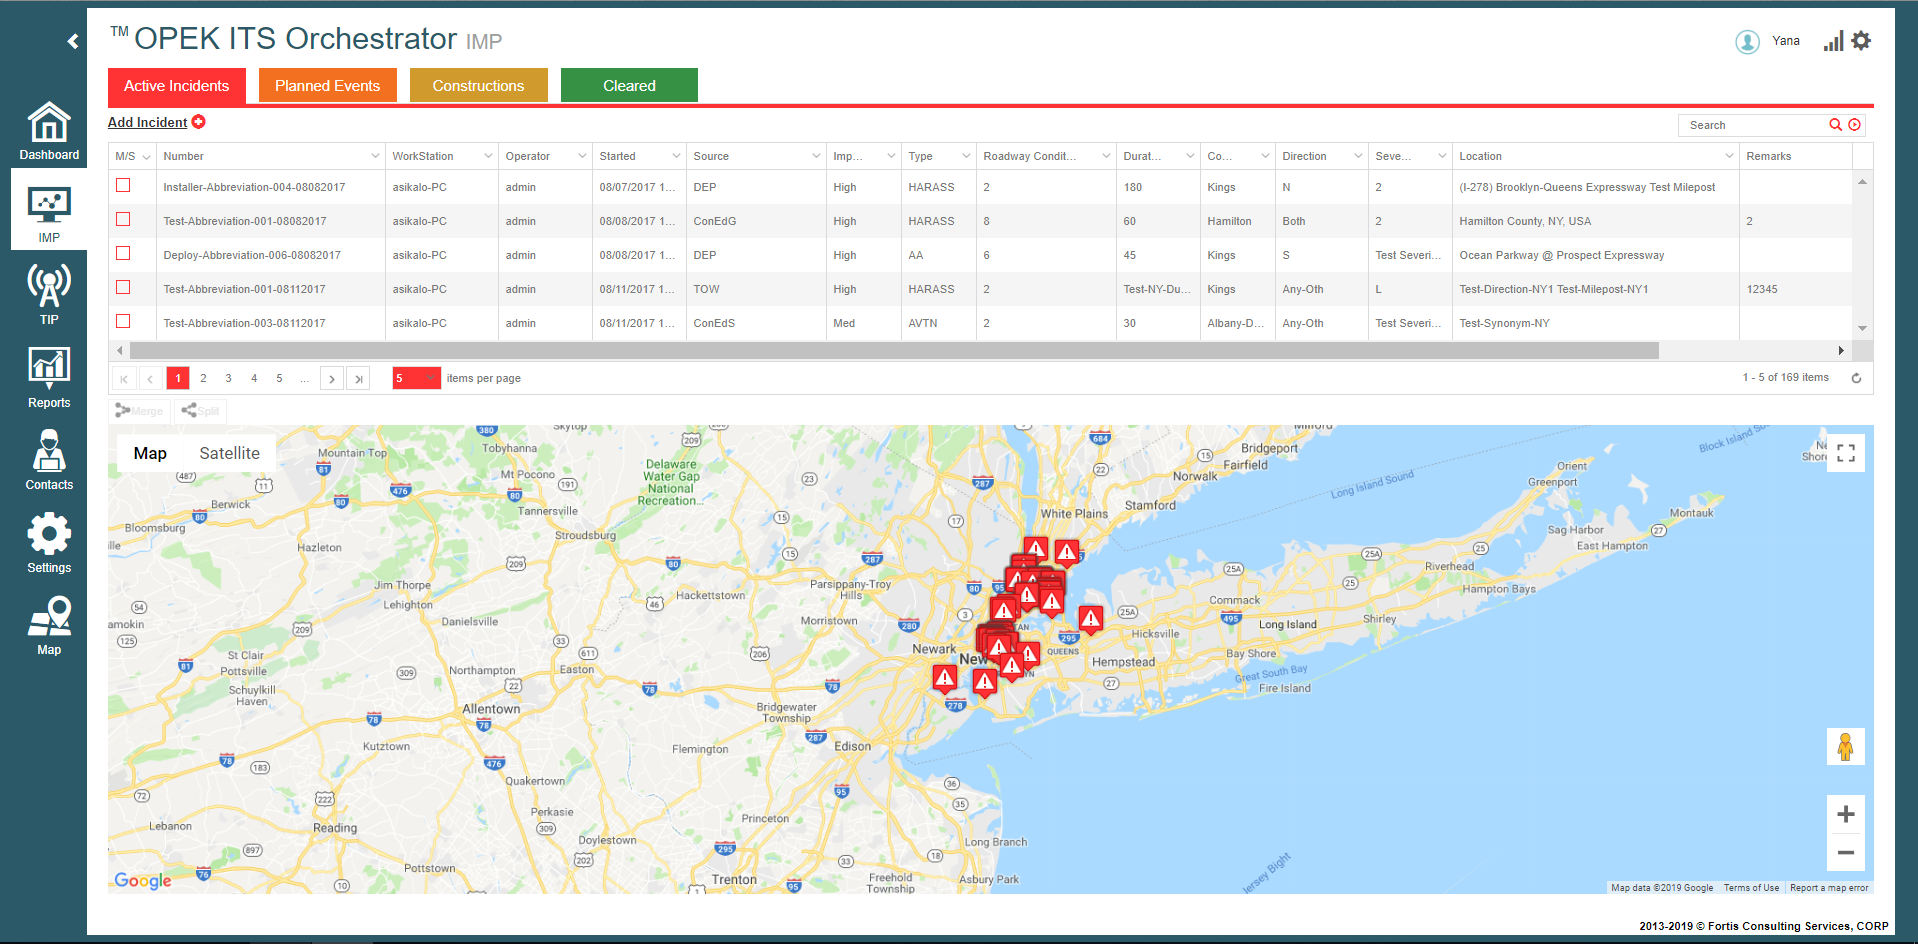The width and height of the screenshot is (1918, 944).
Task: Select checkbox for Installer-Abbreviation-004-08082017
Action: (x=123, y=185)
